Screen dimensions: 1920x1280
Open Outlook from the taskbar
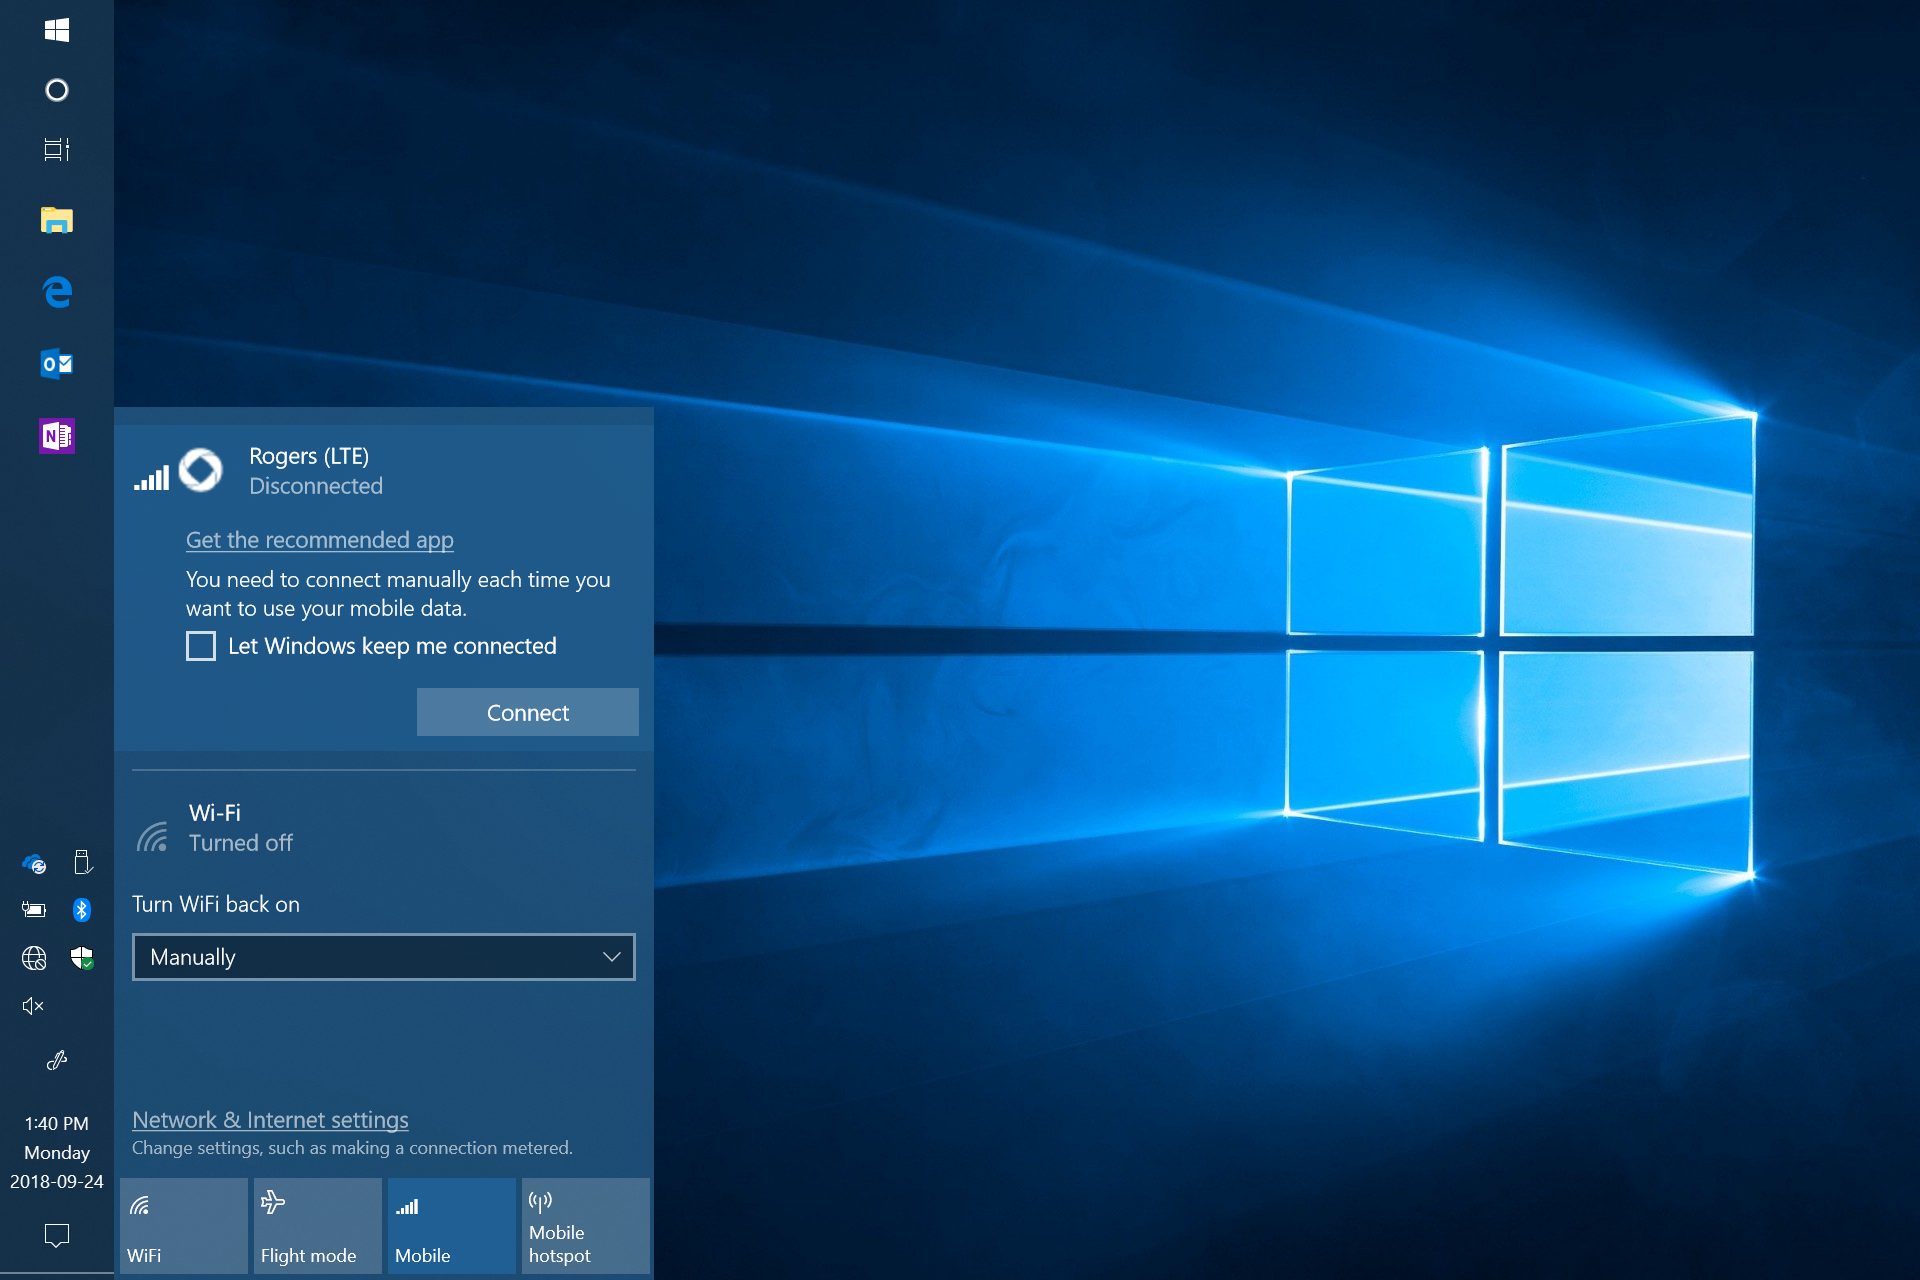pyautogui.click(x=57, y=364)
